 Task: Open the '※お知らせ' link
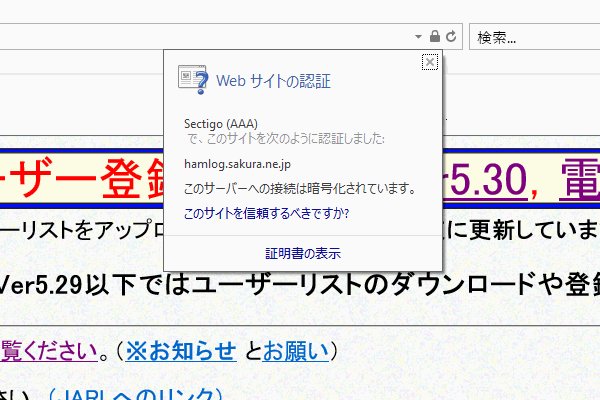[x=181, y=351]
